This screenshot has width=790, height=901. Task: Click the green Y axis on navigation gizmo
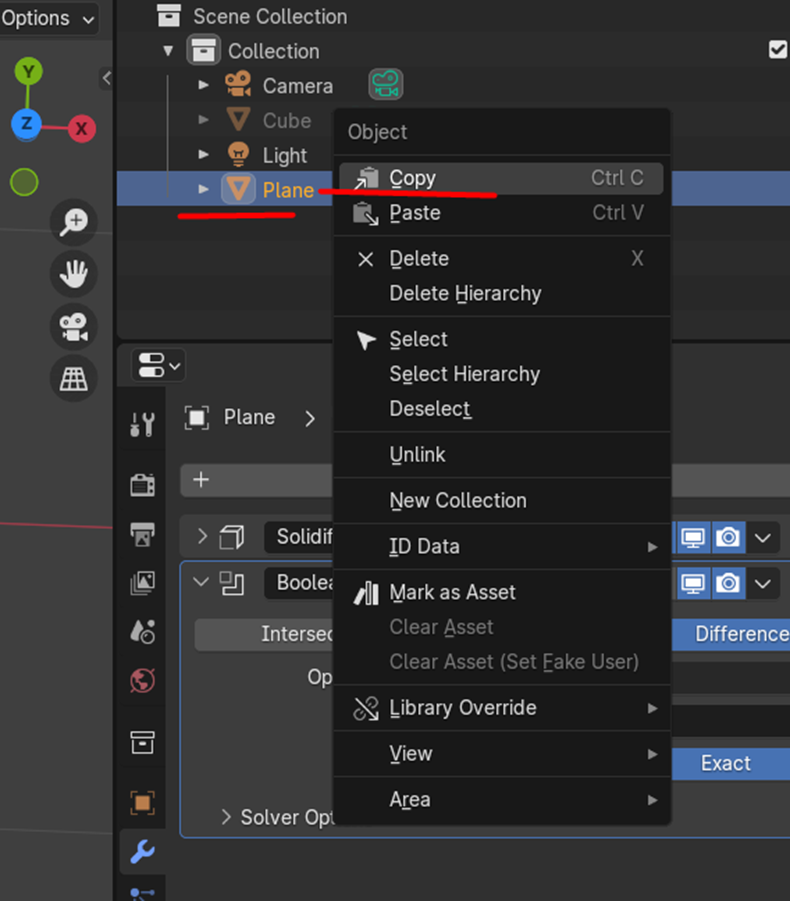28,71
